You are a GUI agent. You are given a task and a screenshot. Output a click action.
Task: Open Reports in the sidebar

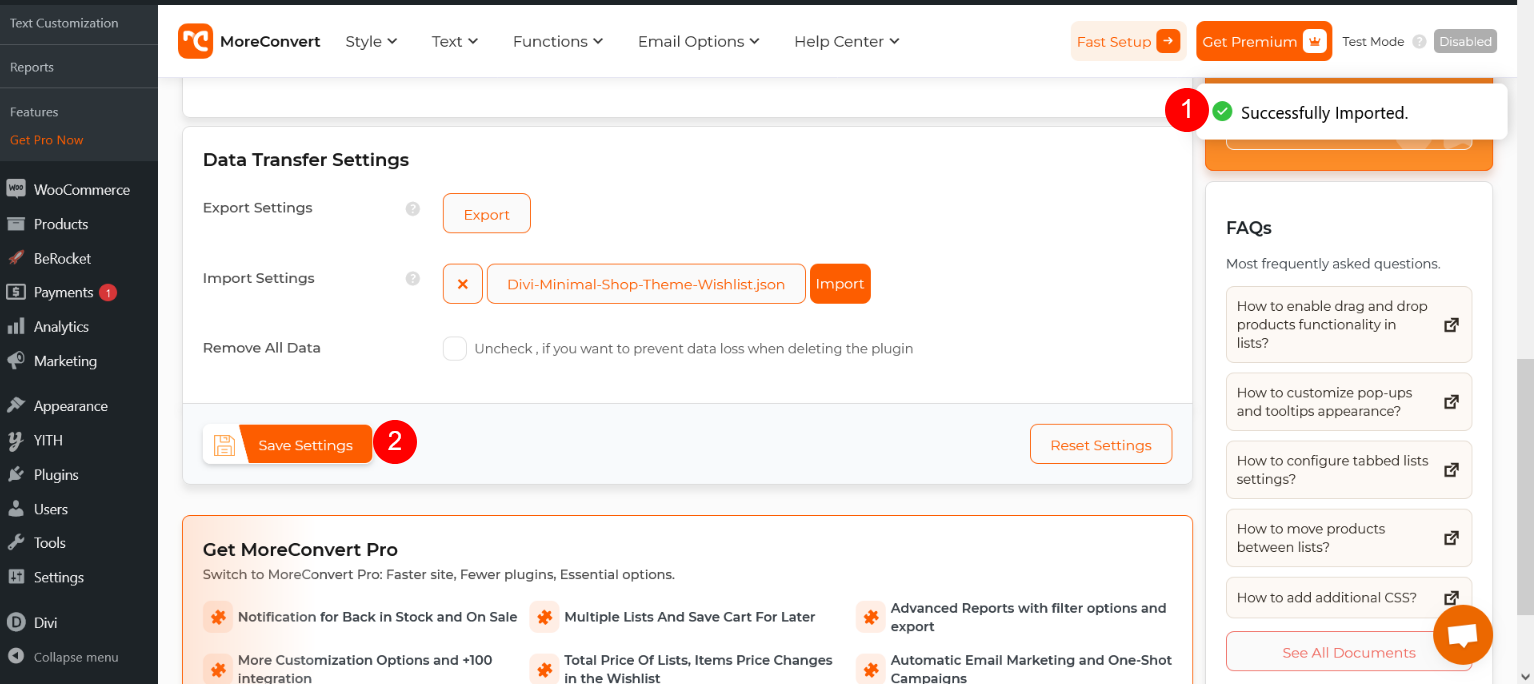32,67
